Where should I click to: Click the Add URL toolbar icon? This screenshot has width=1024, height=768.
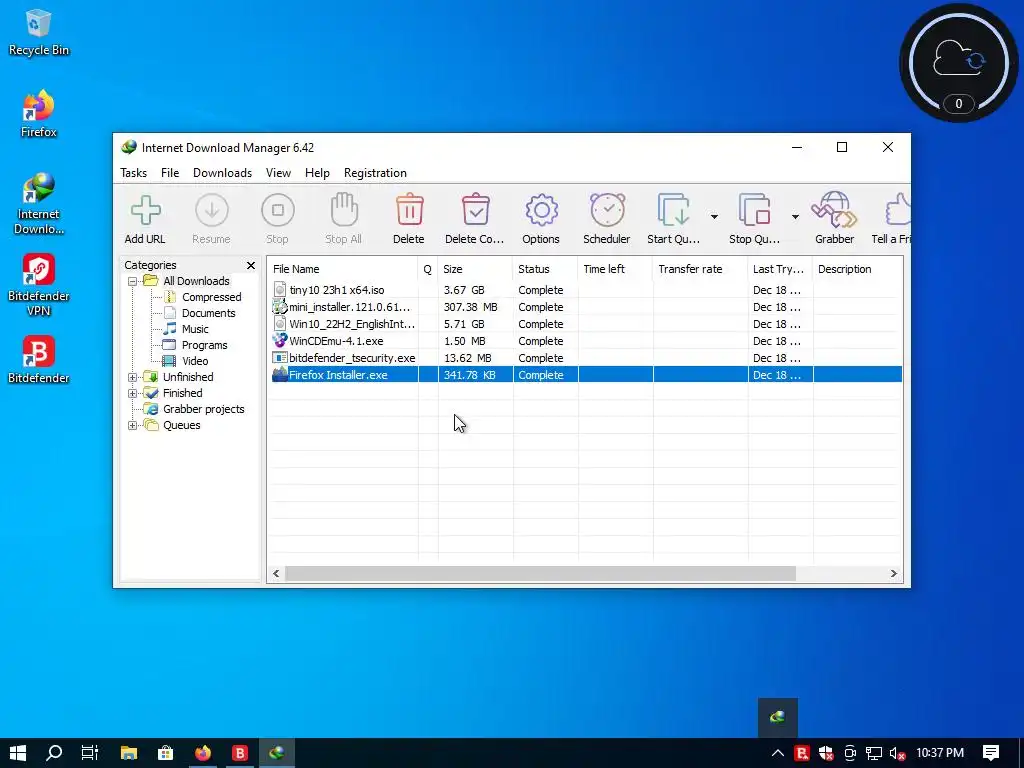point(145,210)
